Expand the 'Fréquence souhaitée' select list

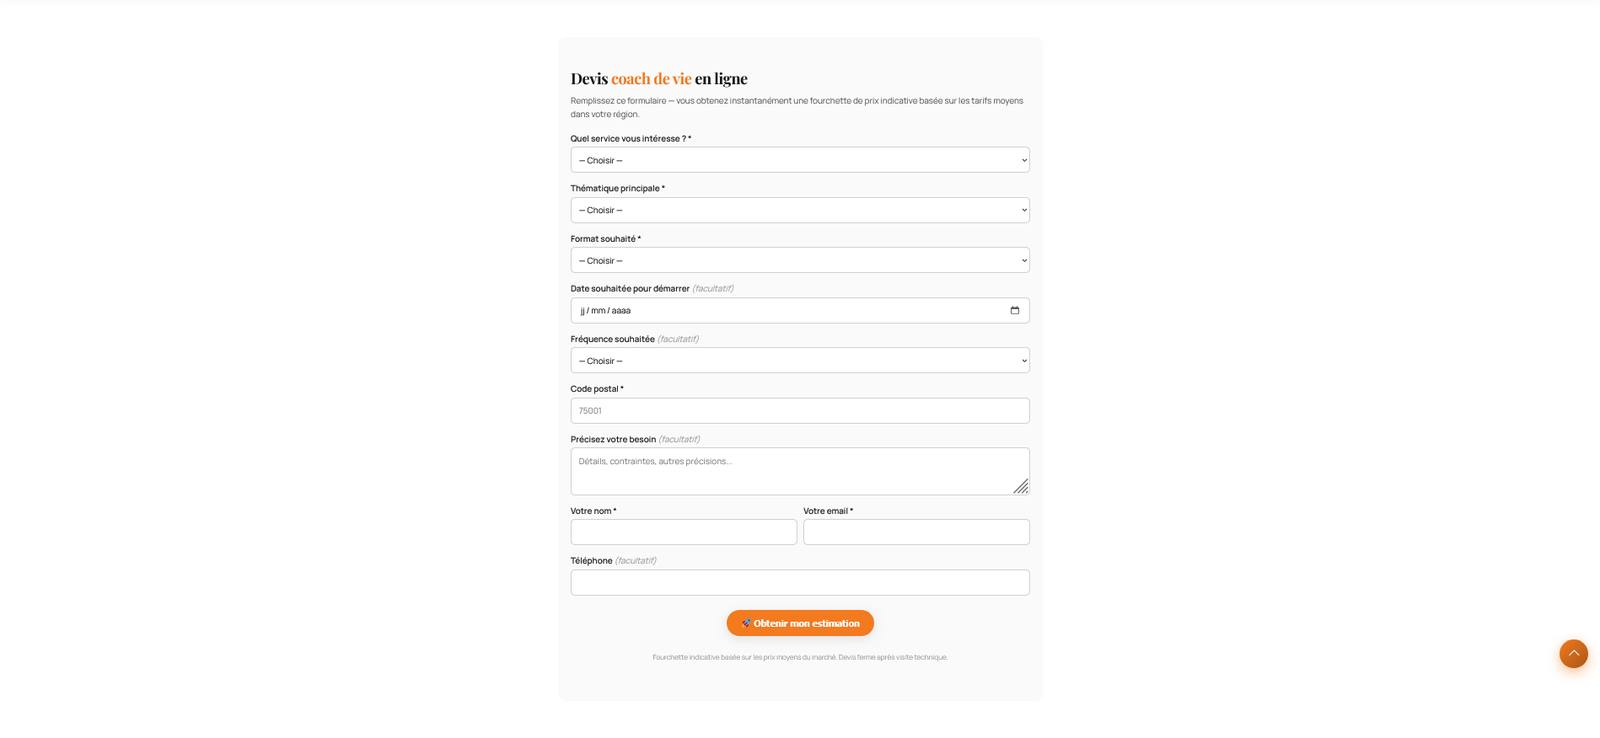[800, 360]
